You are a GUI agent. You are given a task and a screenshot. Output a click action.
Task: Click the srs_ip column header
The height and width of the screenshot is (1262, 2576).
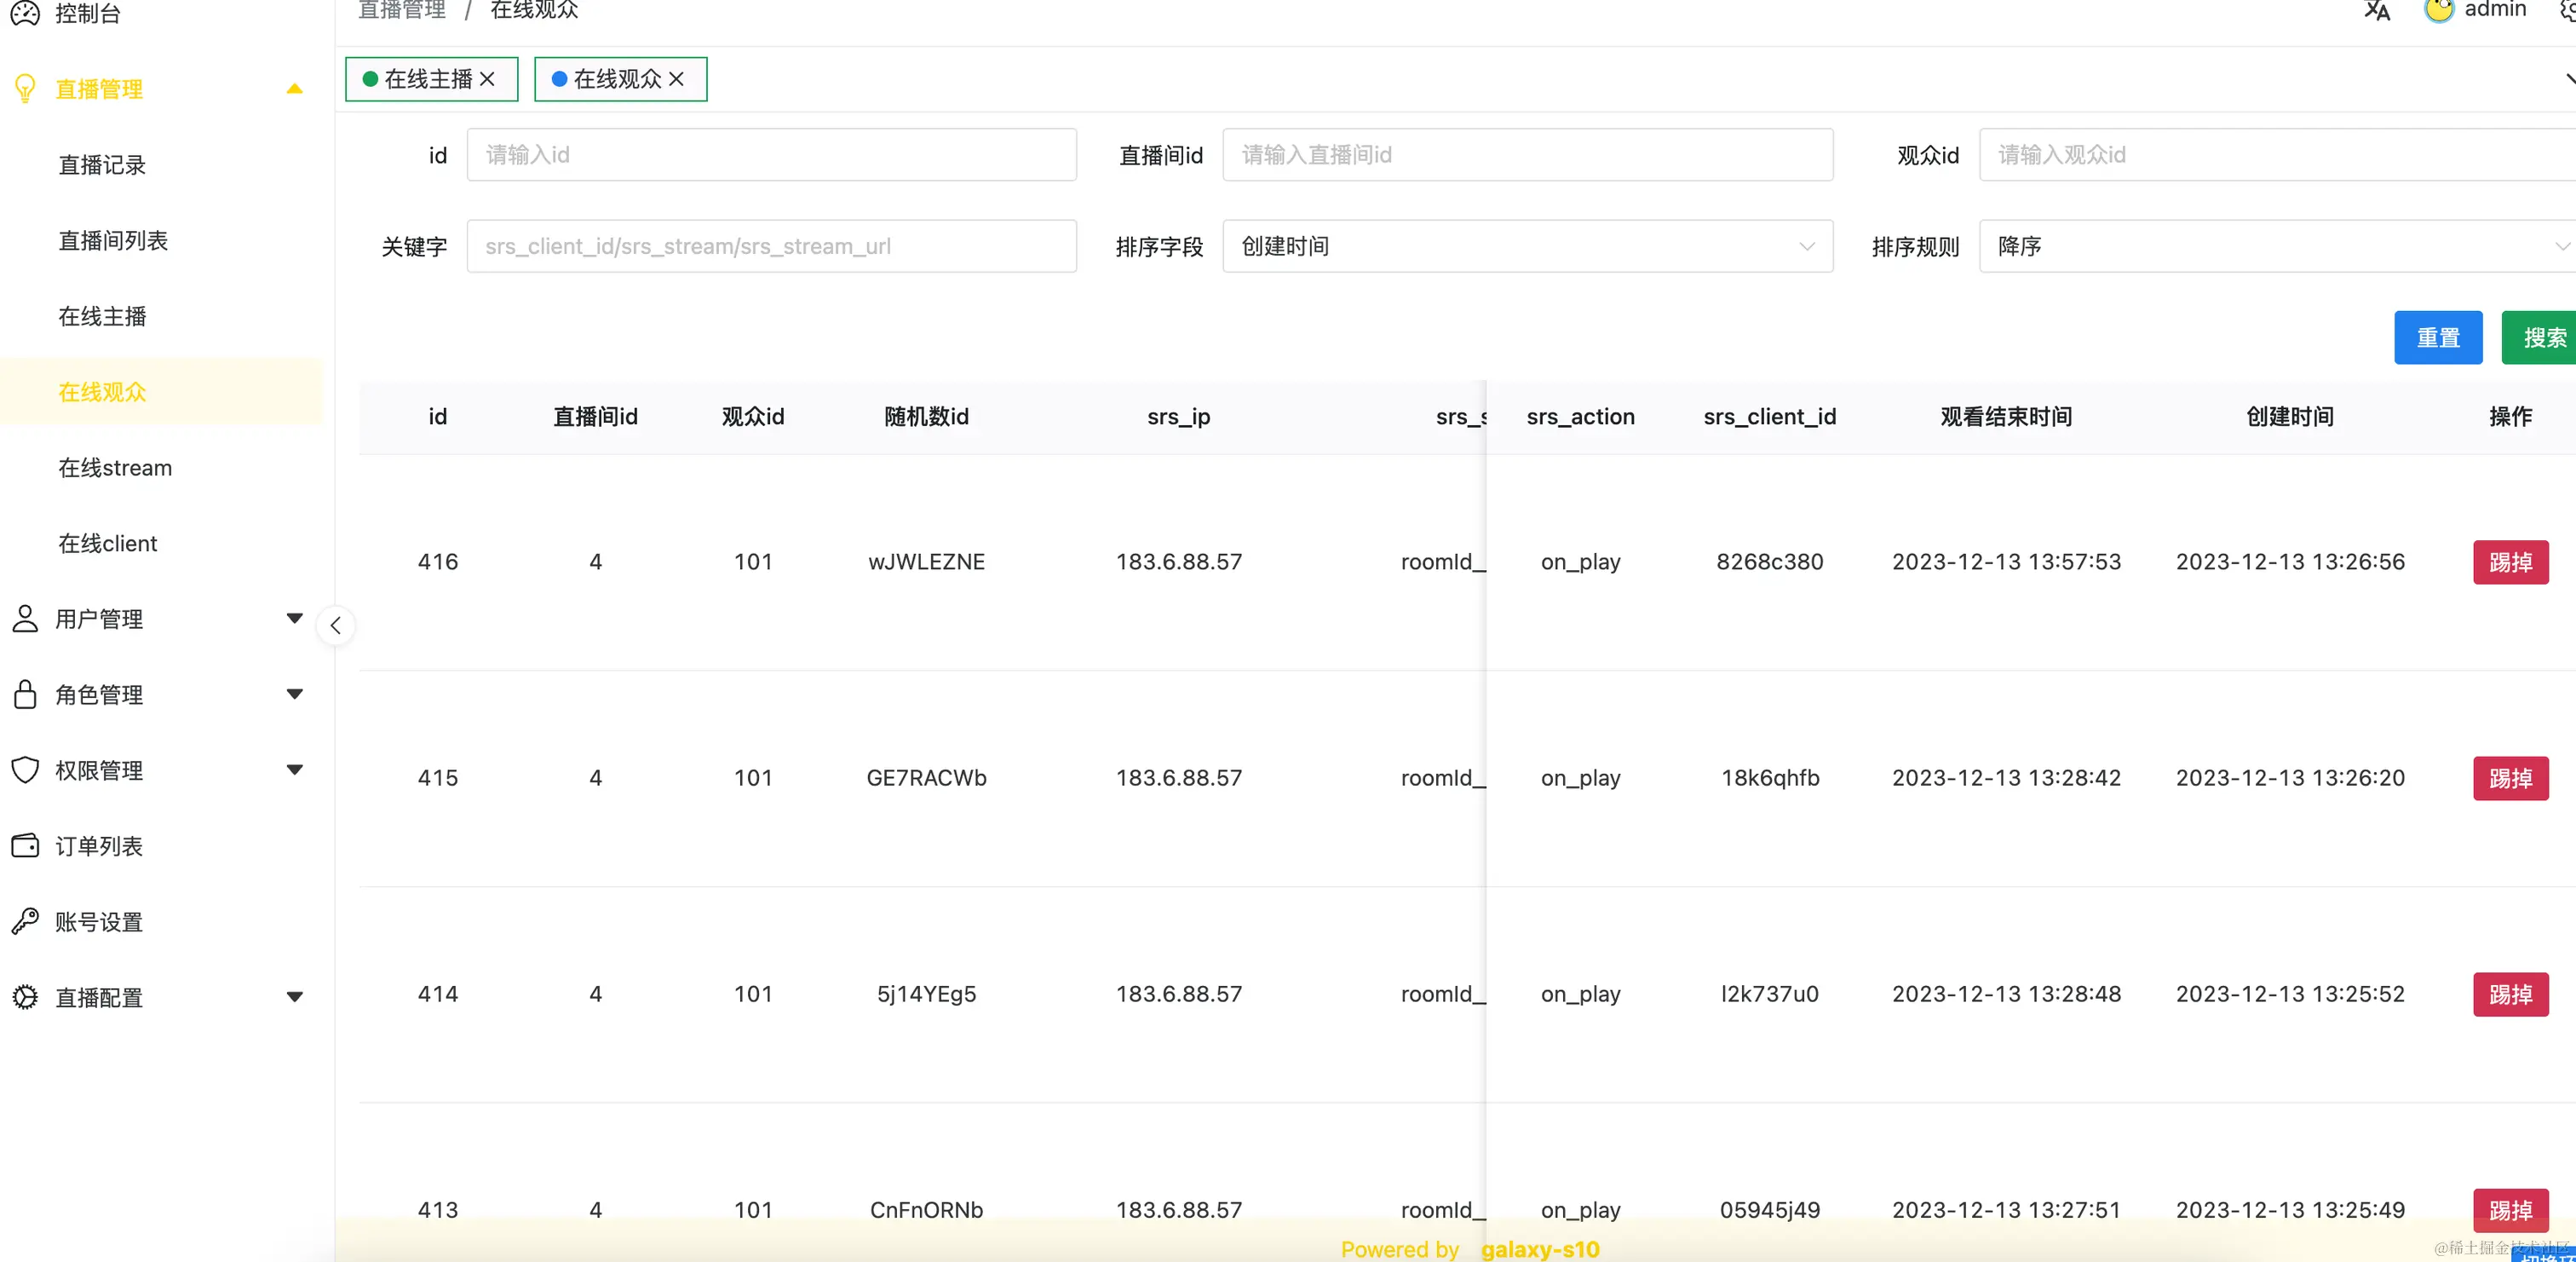click(1178, 417)
